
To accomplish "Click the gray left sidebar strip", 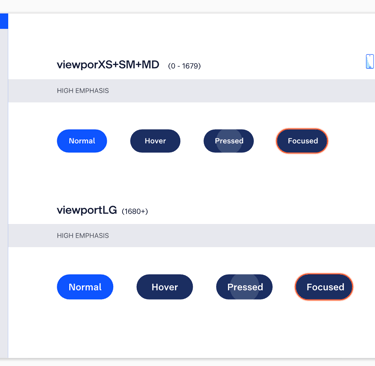I will pos(4,193).
